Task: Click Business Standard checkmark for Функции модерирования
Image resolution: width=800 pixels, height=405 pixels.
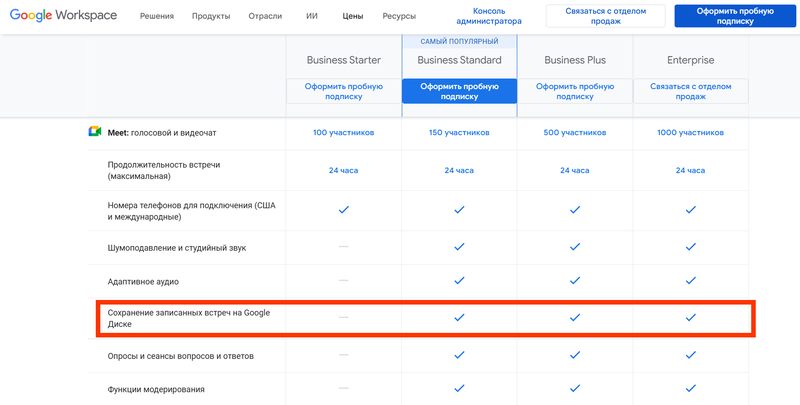Action: 459,388
